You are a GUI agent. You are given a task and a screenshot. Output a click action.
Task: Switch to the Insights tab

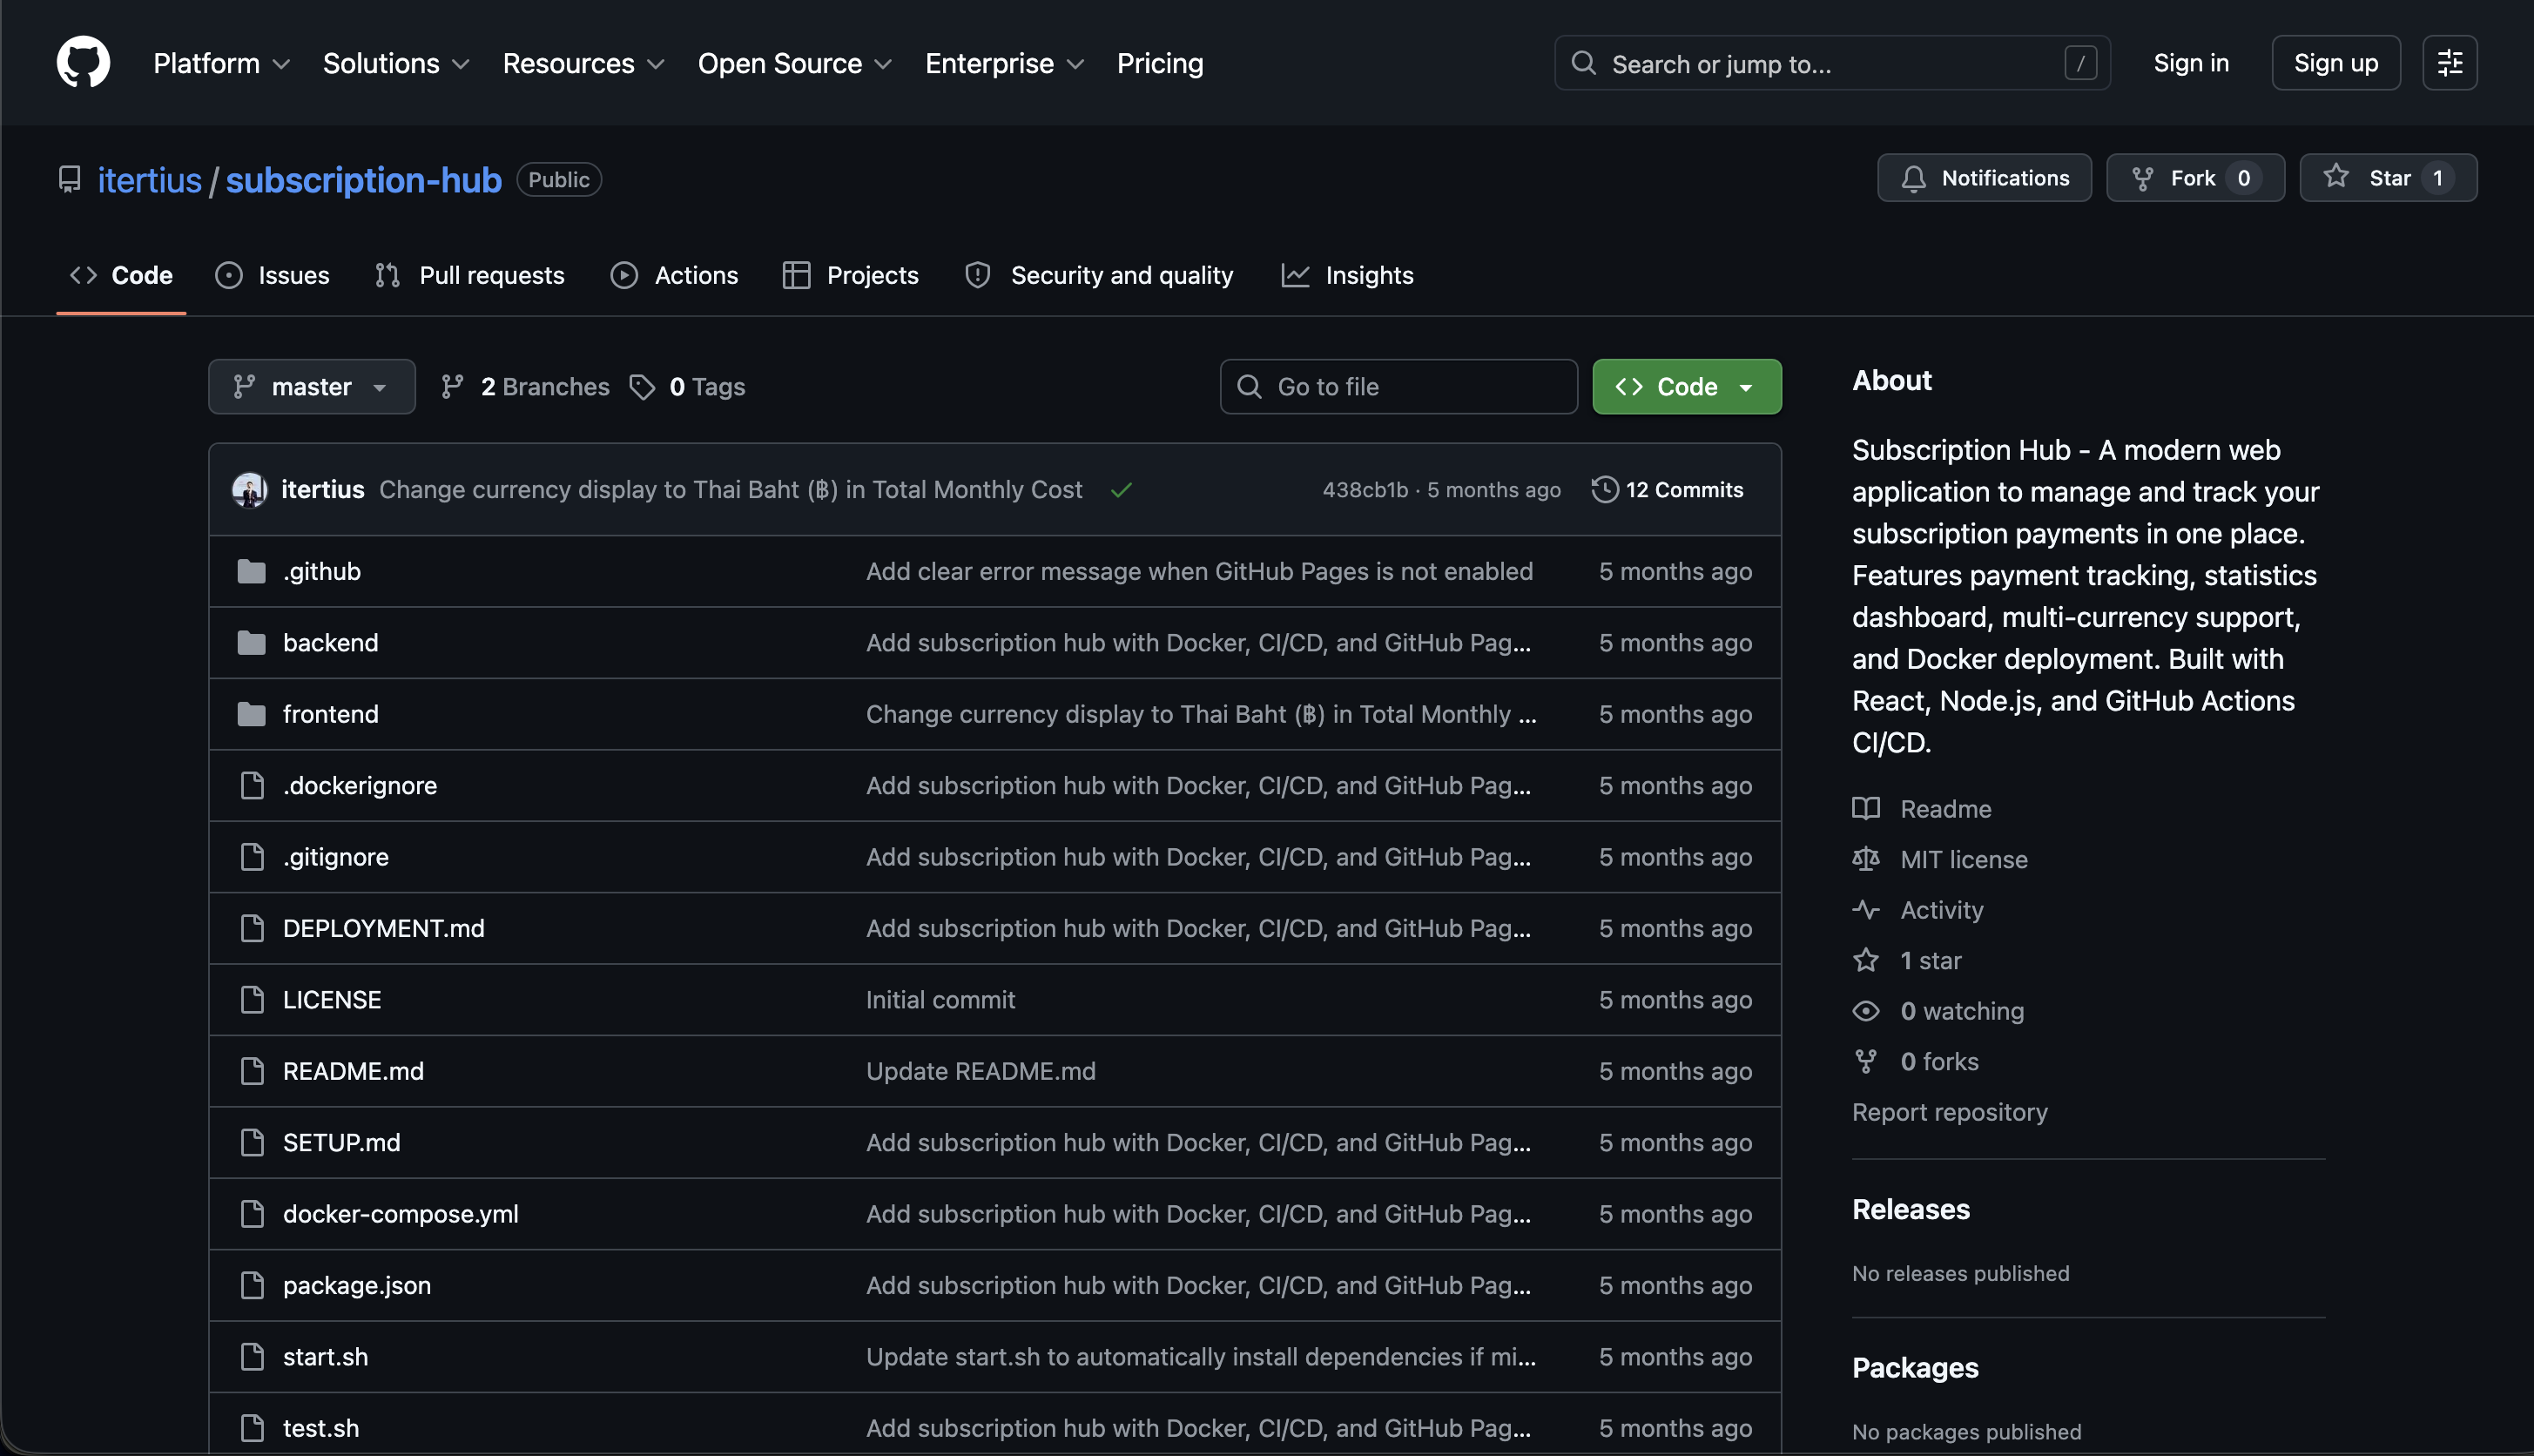point(1346,275)
